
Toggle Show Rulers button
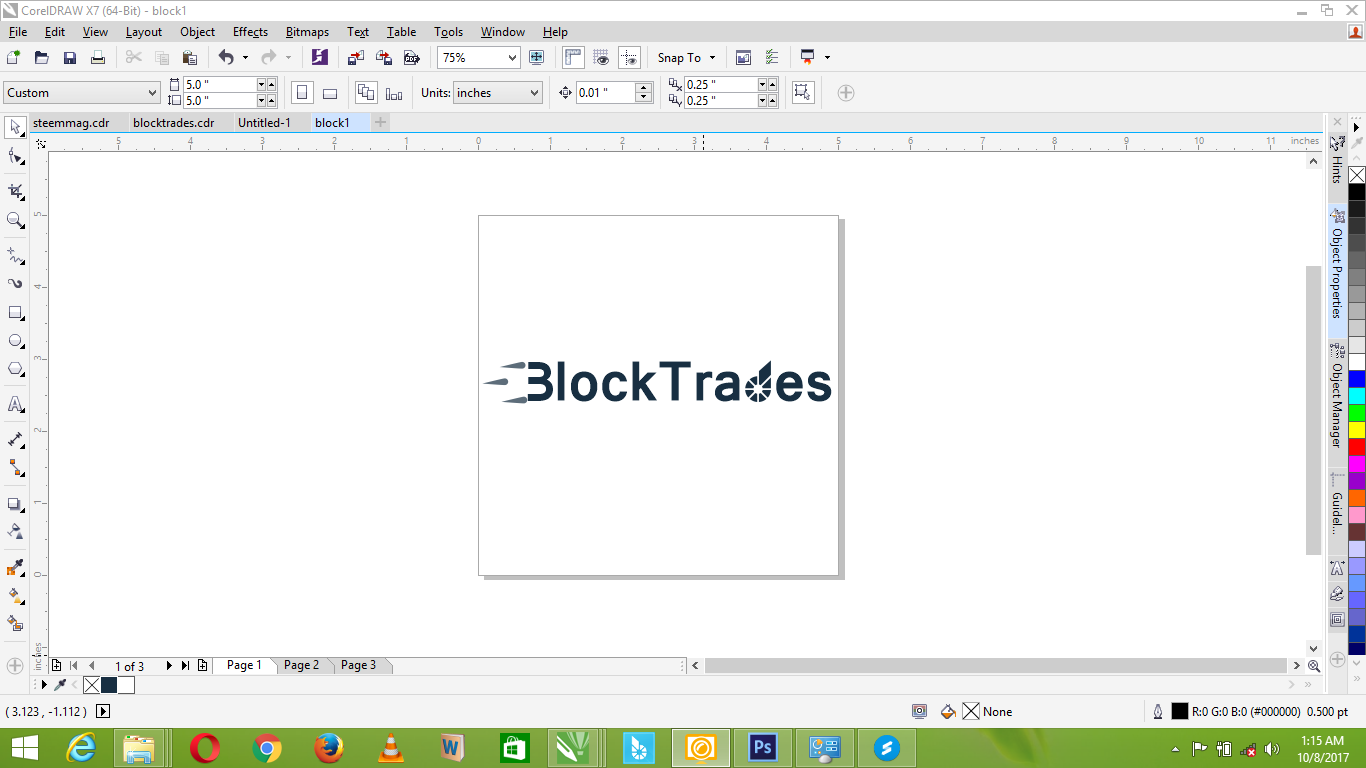coord(573,58)
